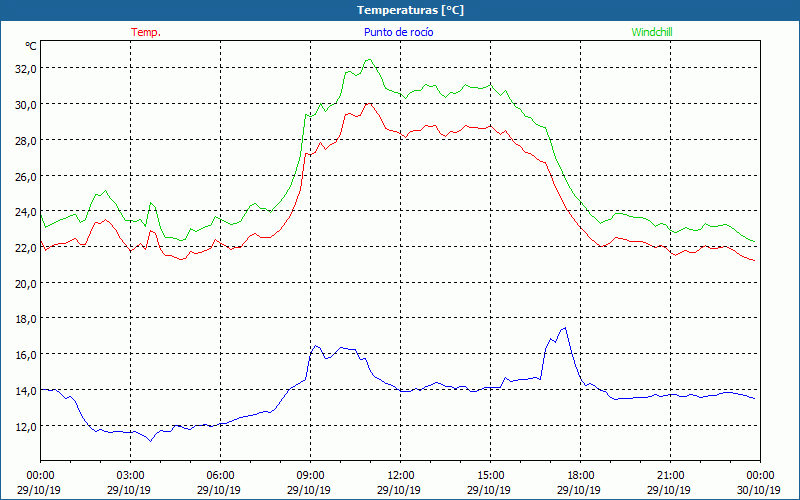Click the 18:00 time axis label
Screen dimensions: 800x500
pyautogui.click(x=581, y=476)
